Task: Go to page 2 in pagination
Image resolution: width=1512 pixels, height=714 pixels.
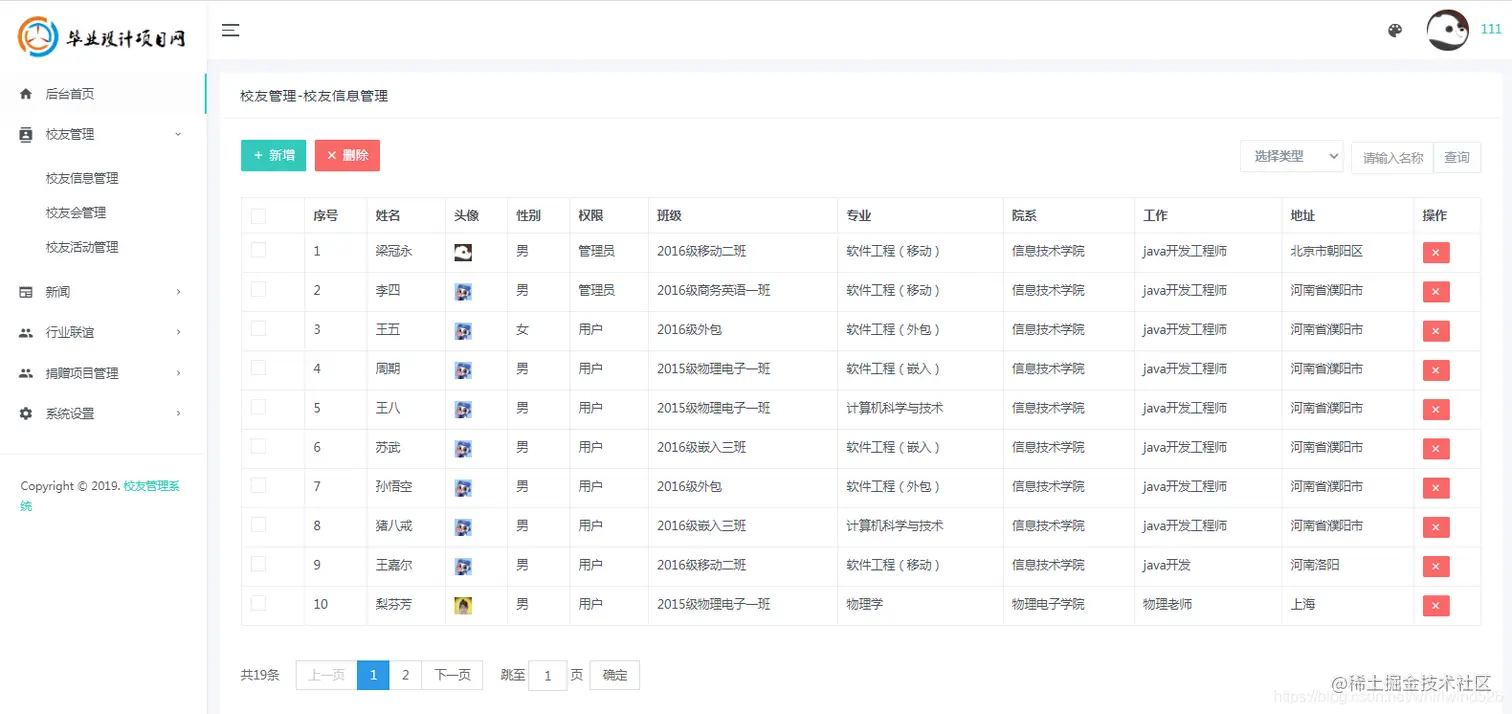Action: point(405,675)
